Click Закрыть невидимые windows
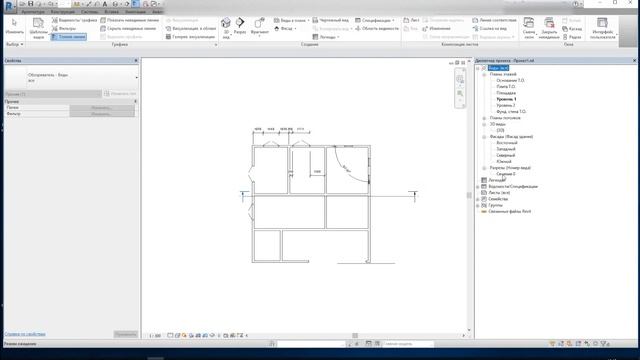 click(549, 28)
